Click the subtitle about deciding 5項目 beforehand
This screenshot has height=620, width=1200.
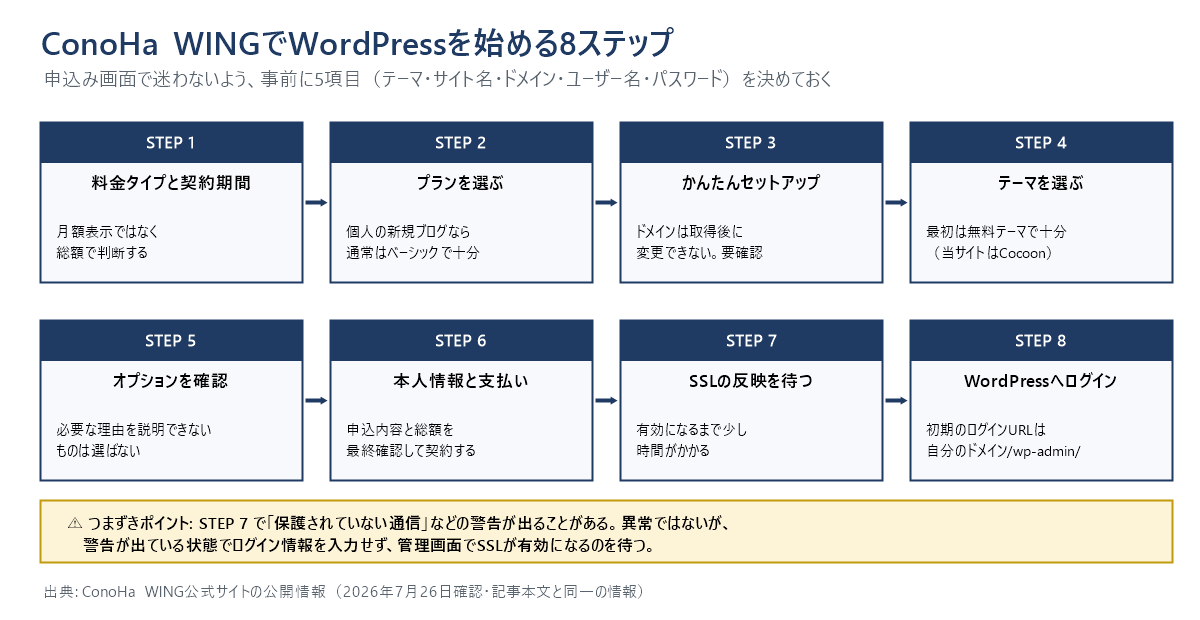coord(439,80)
